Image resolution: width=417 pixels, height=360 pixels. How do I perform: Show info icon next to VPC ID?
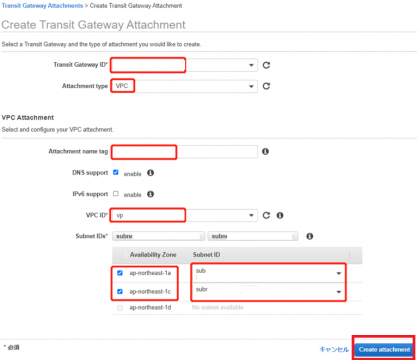pos(280,215)
